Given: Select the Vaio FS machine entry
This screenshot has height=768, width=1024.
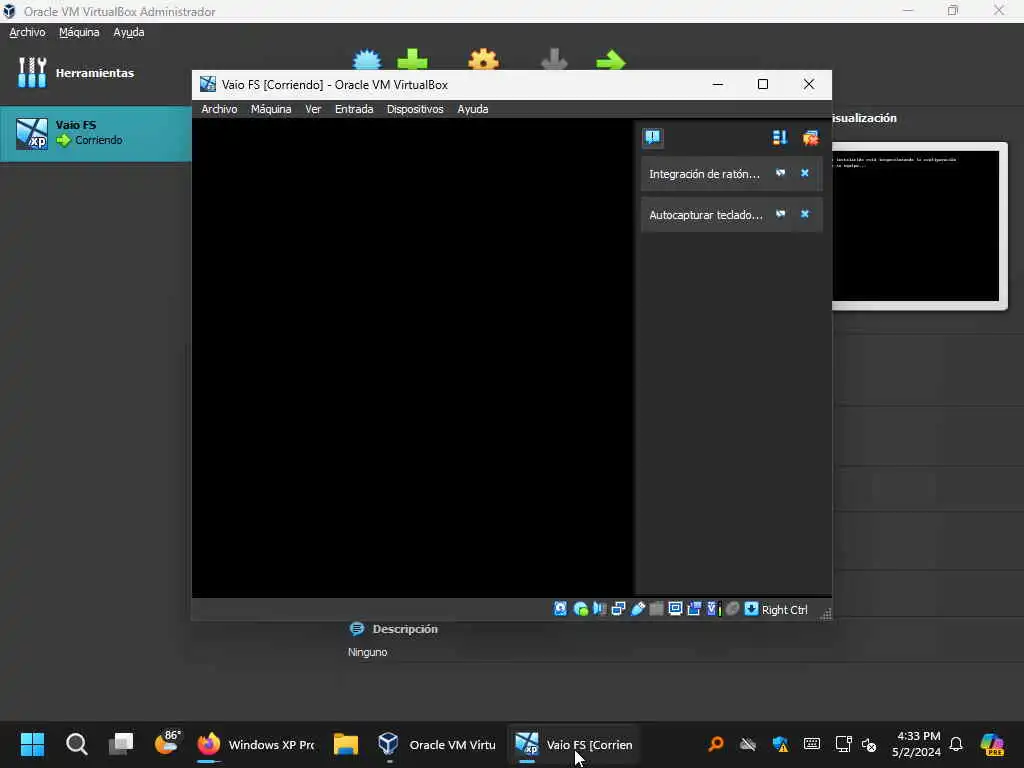Looking at the screenshot, I should tap(95, 133).
